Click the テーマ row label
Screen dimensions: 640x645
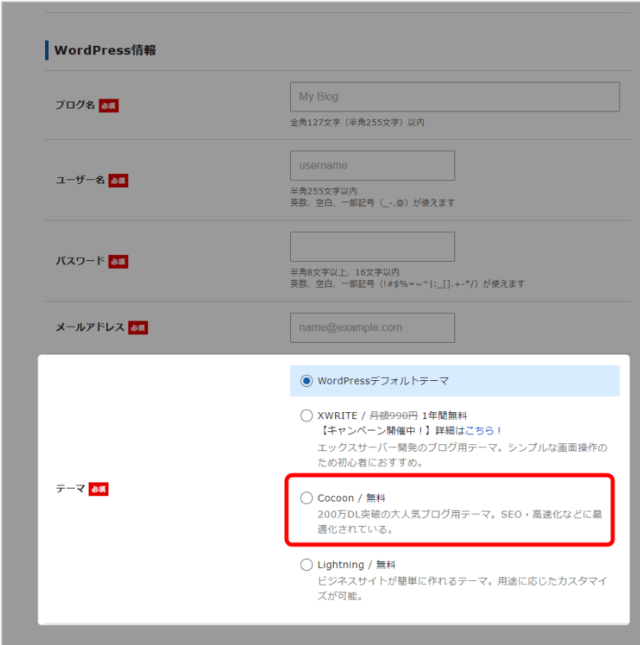click(70, 489)
